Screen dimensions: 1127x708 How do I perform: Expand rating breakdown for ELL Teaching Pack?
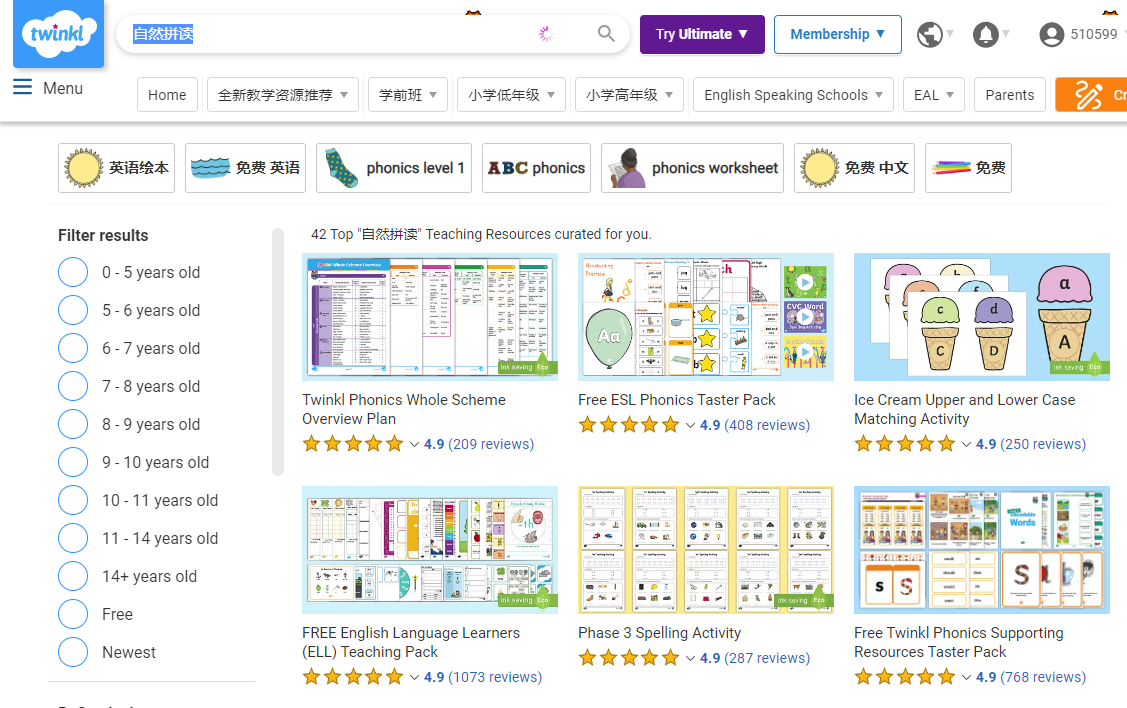(x=414, y=678)
